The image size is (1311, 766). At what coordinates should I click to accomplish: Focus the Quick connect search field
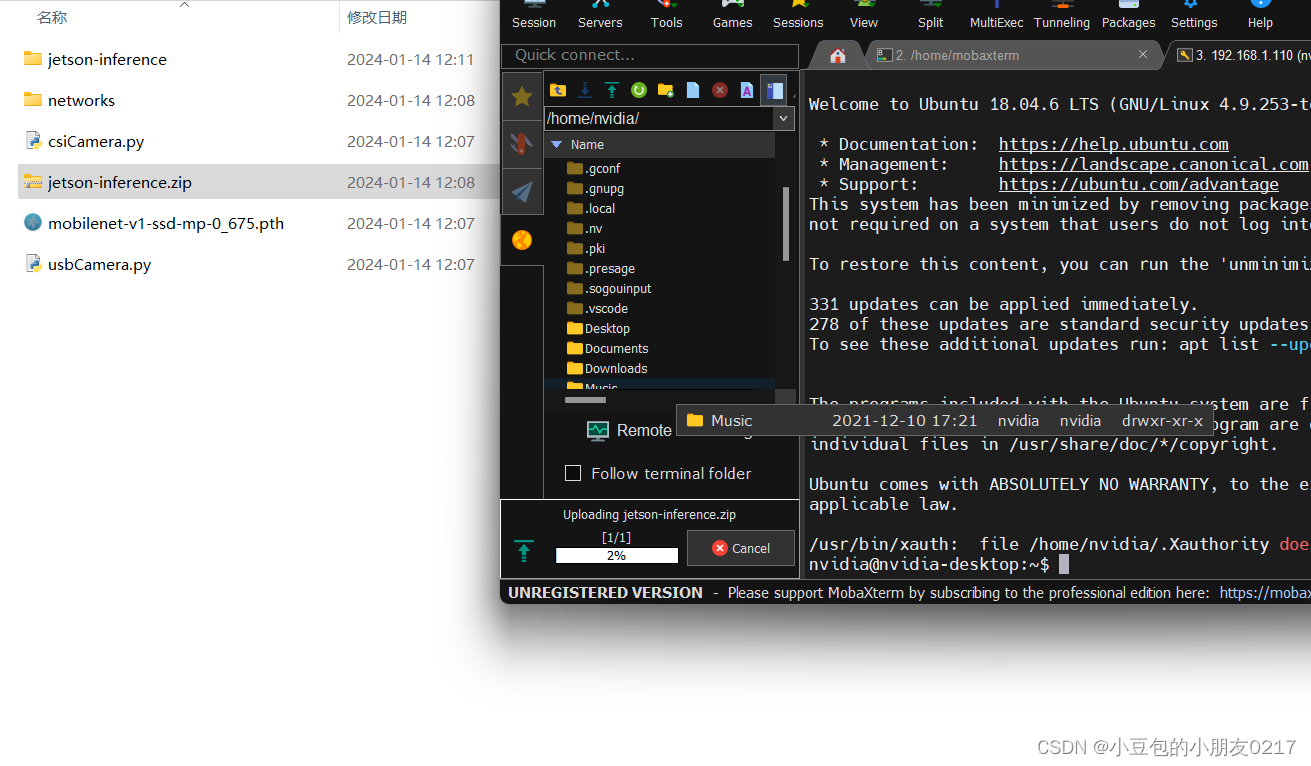[650, 55]
